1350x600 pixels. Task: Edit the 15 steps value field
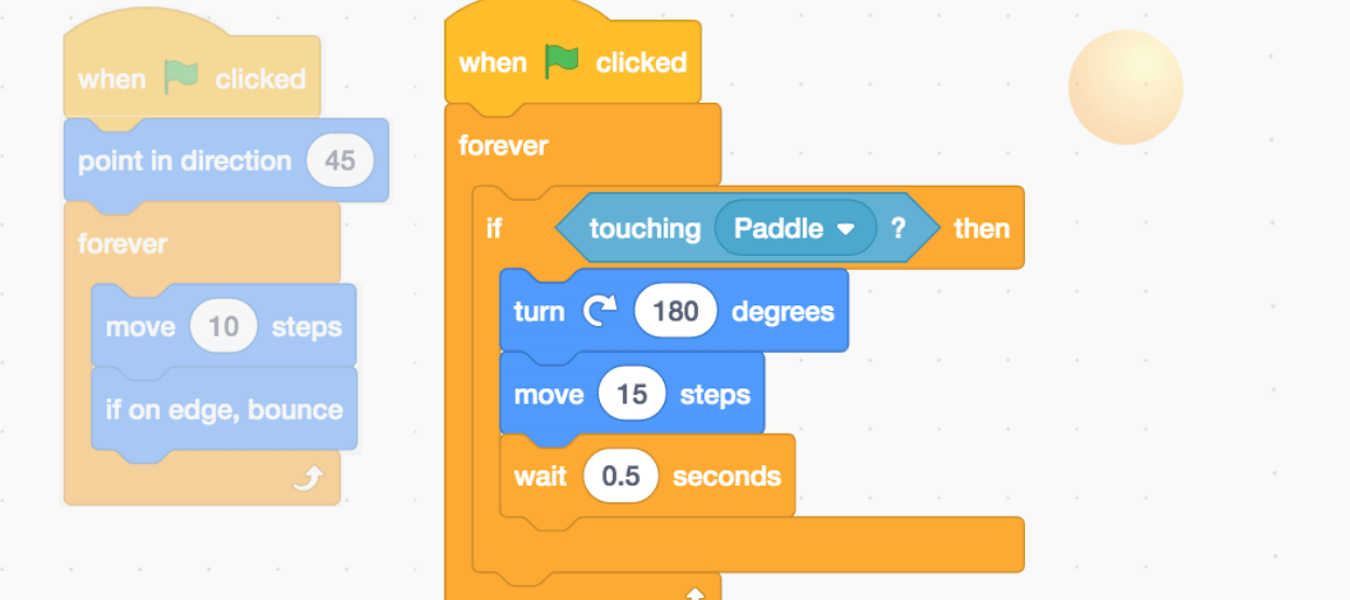tap(632, 395)
